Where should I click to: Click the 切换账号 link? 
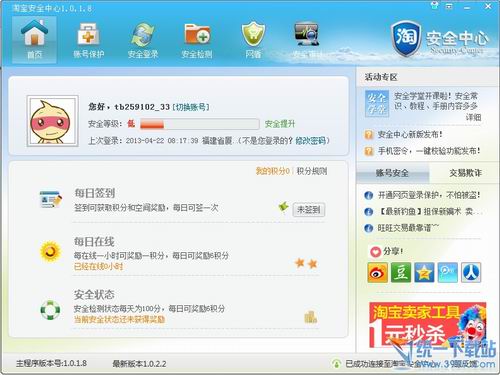191,107
